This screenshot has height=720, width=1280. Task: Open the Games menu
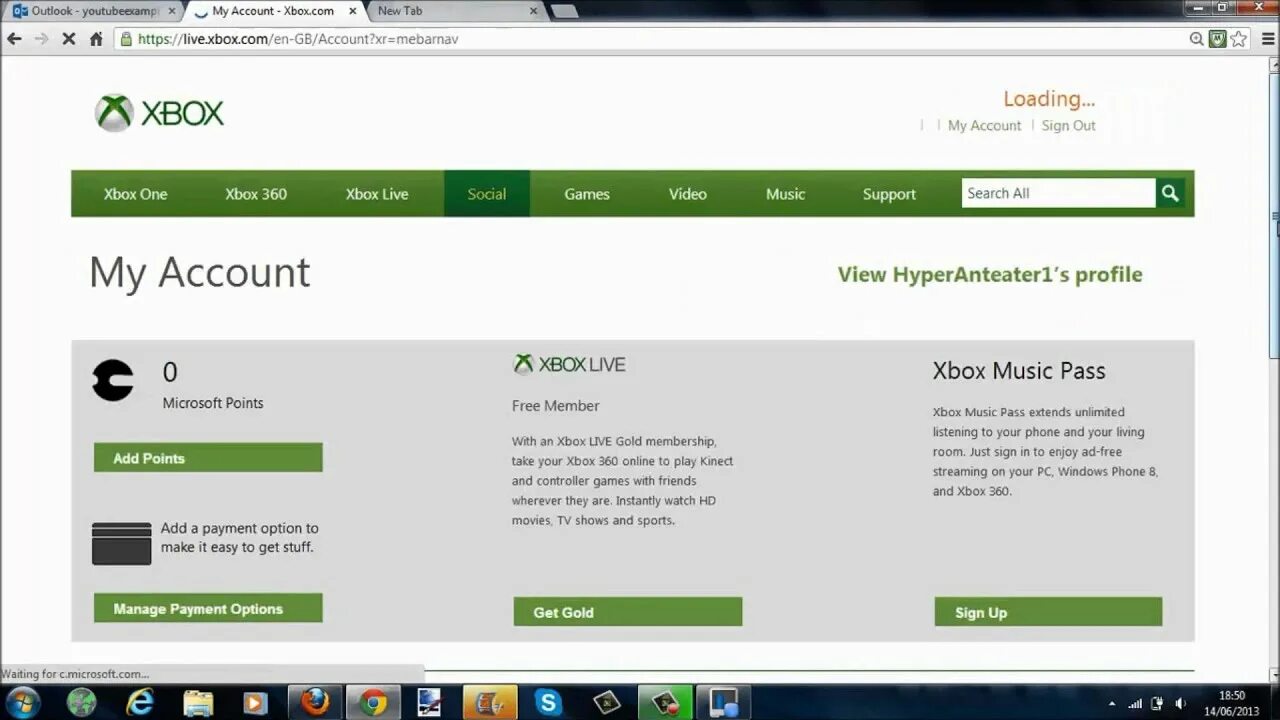coord(587,194)
